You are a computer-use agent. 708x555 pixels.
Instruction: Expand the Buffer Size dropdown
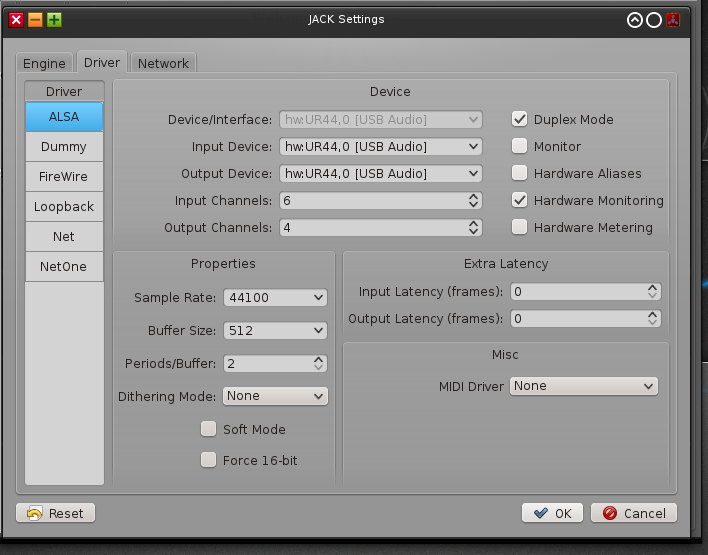(276, 330)
